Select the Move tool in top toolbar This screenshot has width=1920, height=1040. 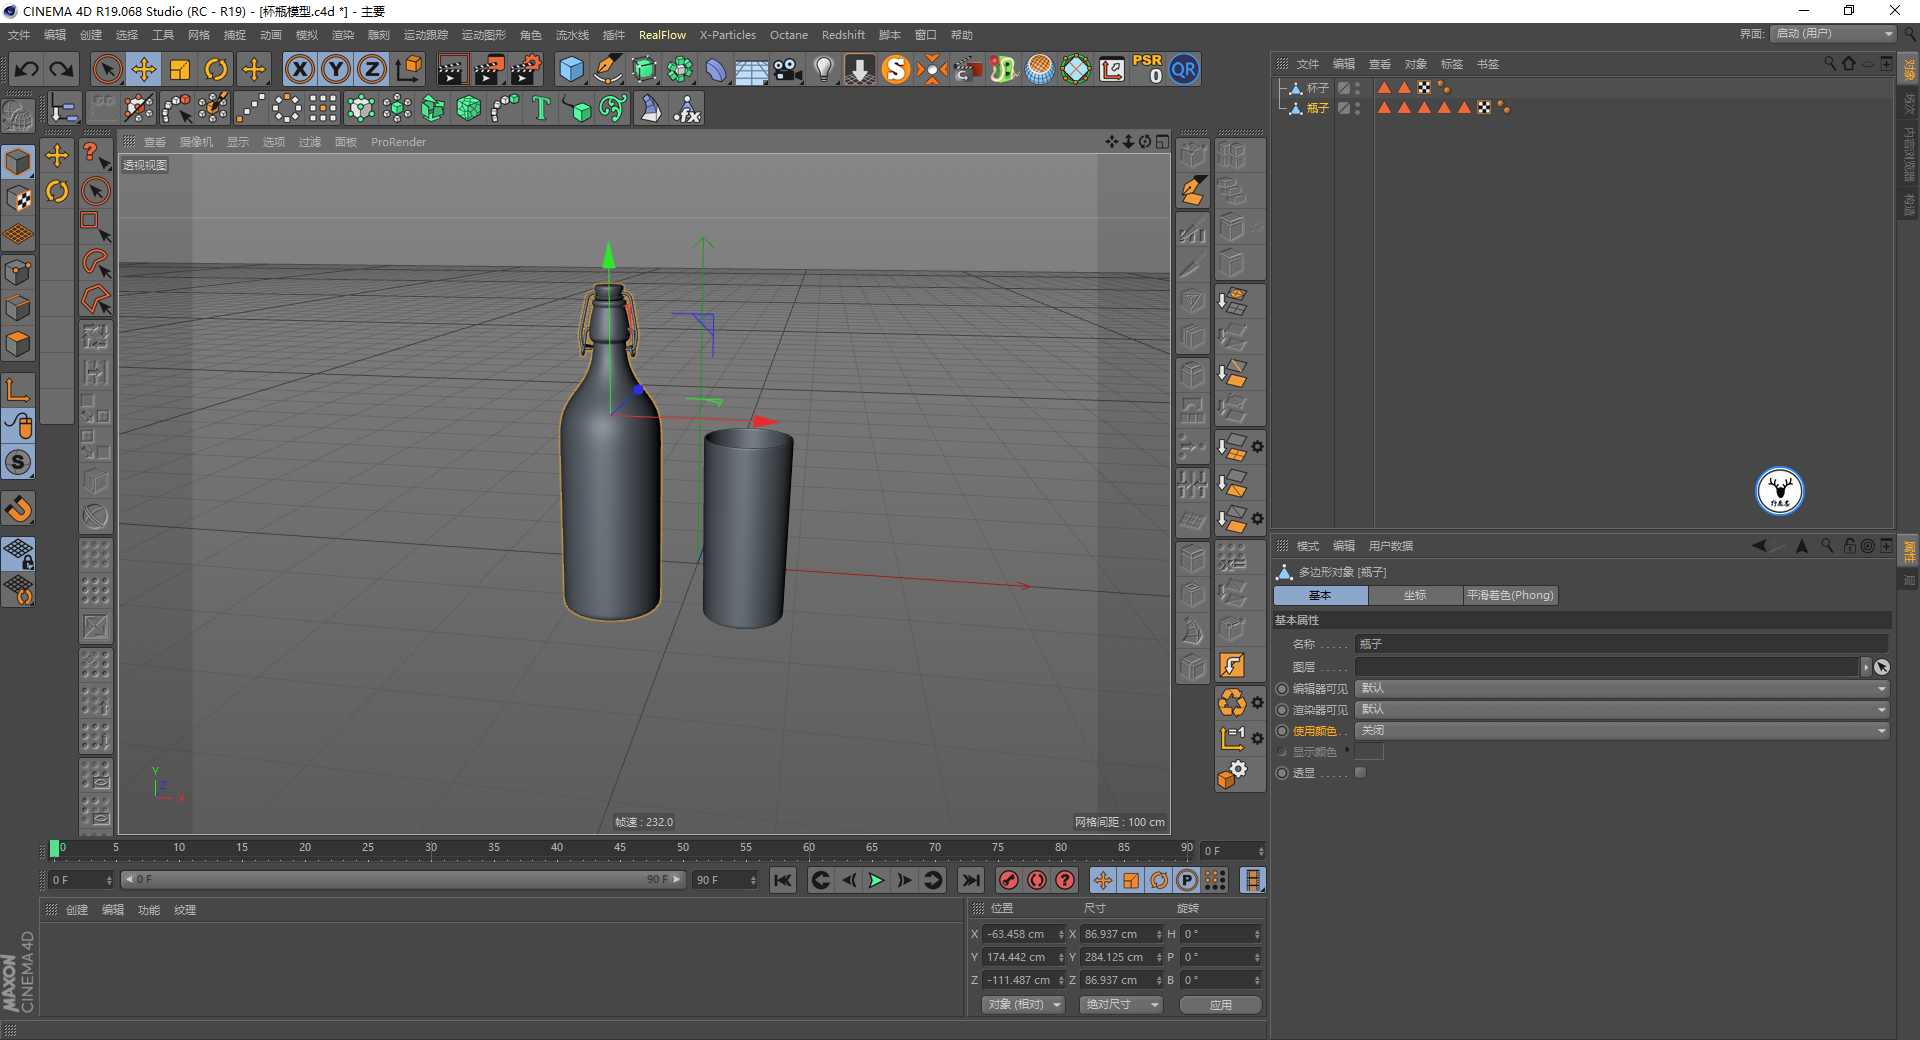tap(144, 69)
